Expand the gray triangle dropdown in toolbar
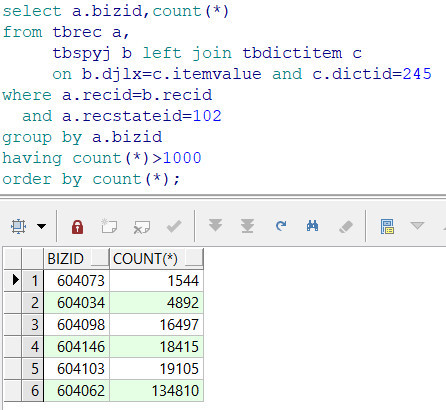The image size is (446, 410). (417, 226)
